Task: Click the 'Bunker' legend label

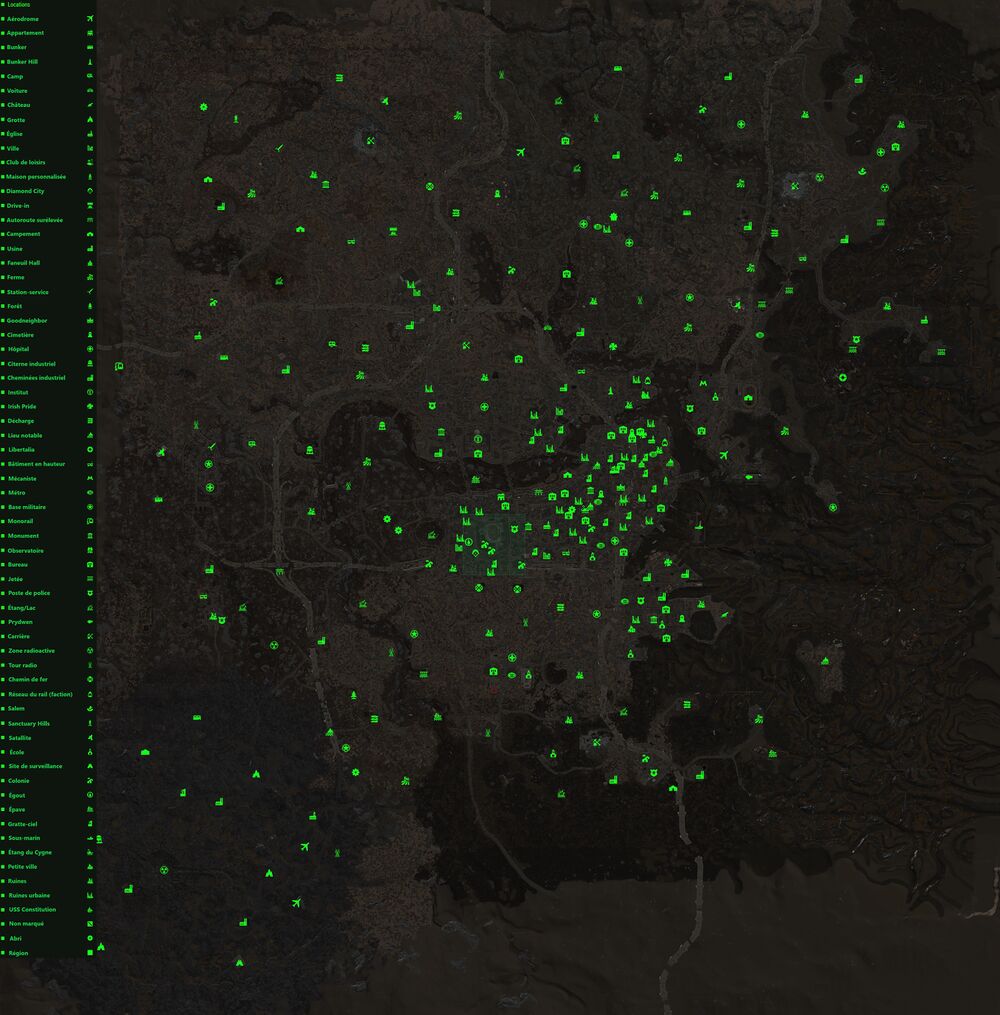Action: 16,47
